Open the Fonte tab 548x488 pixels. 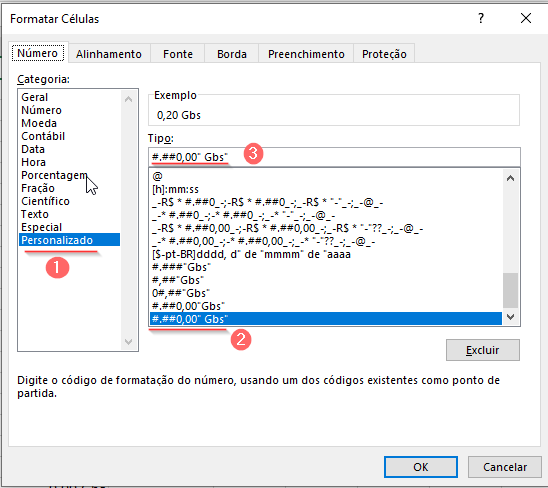tap(178, 54)
